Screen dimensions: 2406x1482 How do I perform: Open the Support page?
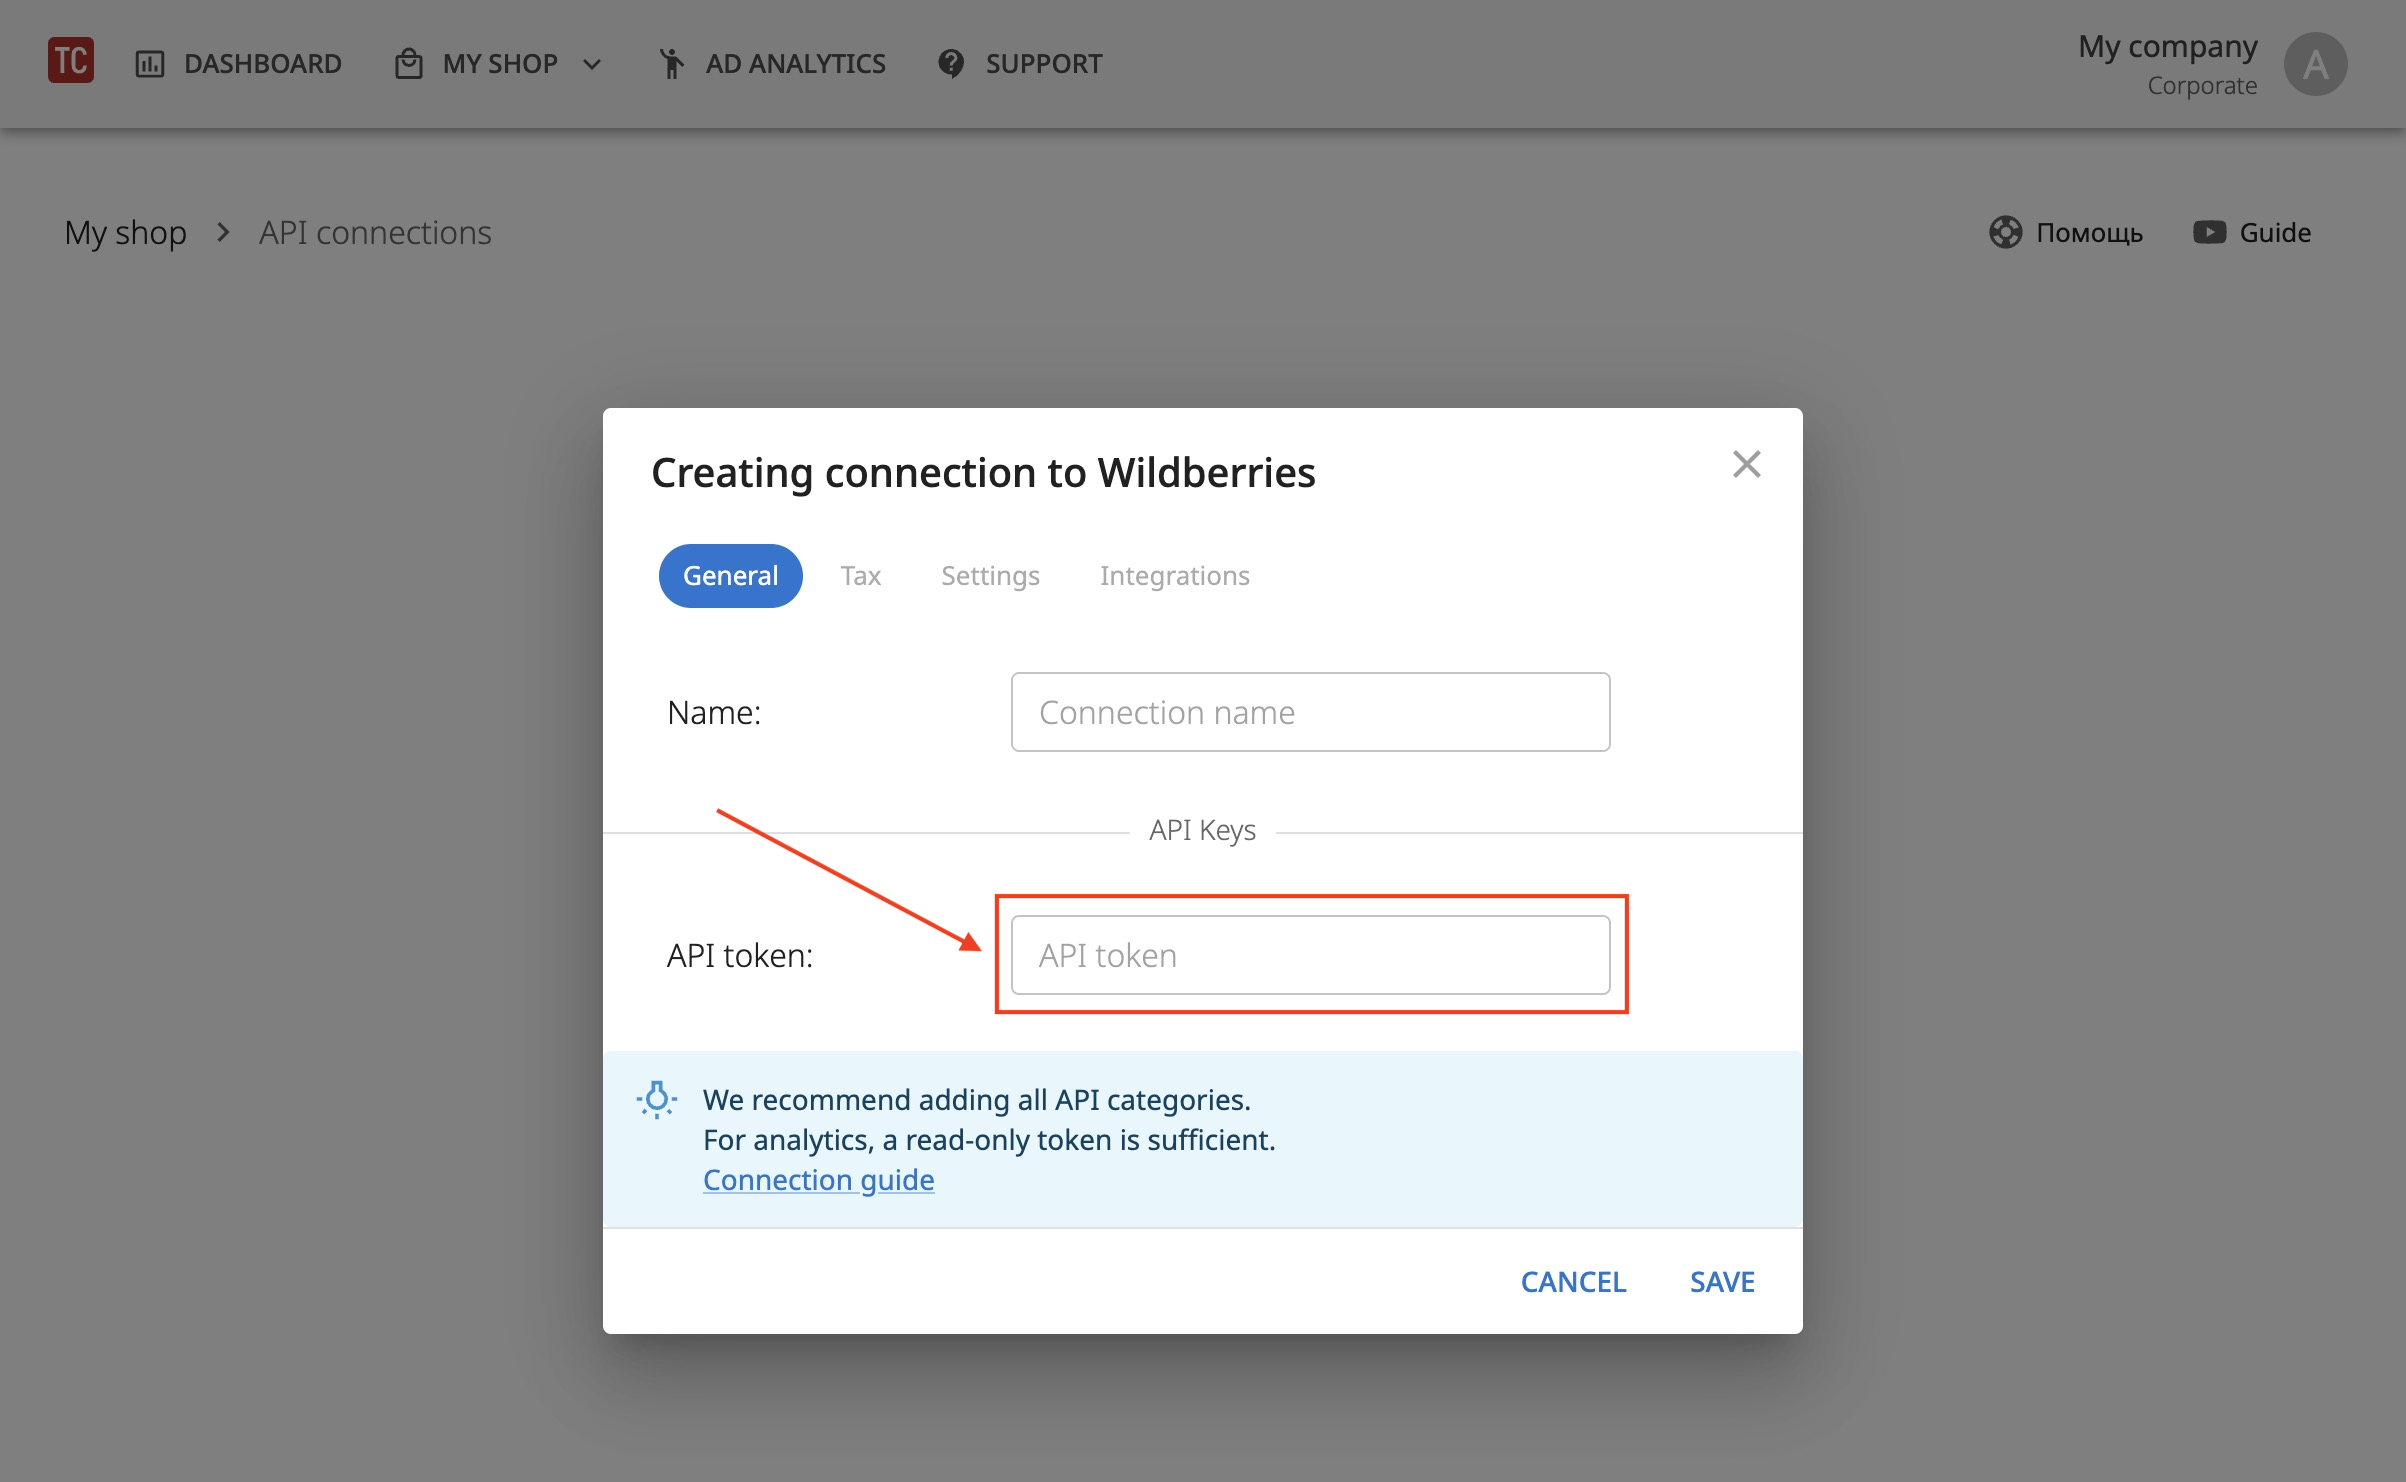[x=1020, y=63]
